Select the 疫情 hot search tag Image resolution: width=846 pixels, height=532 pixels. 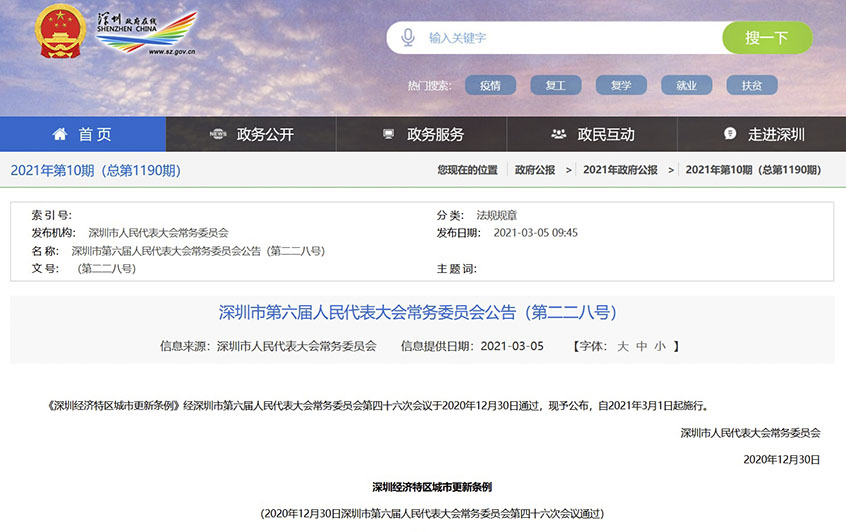coord(490,85)
